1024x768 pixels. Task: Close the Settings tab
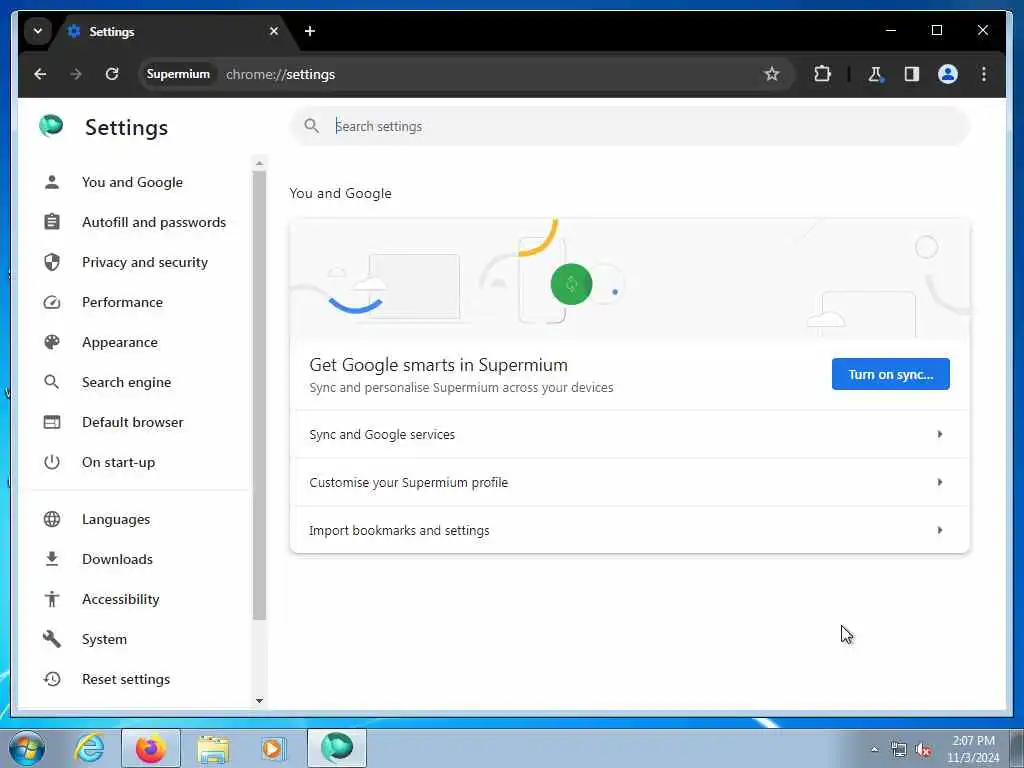tap(274, 31)
